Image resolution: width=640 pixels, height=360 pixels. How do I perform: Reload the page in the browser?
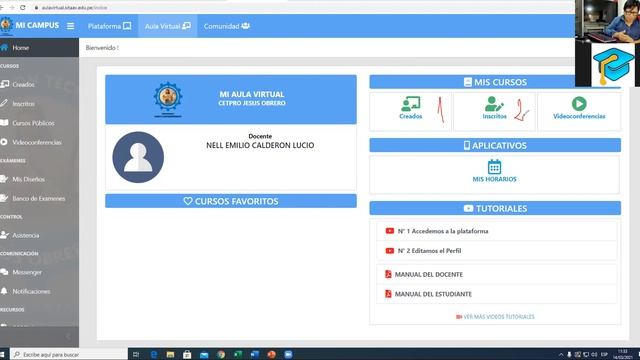pos(22,7)
